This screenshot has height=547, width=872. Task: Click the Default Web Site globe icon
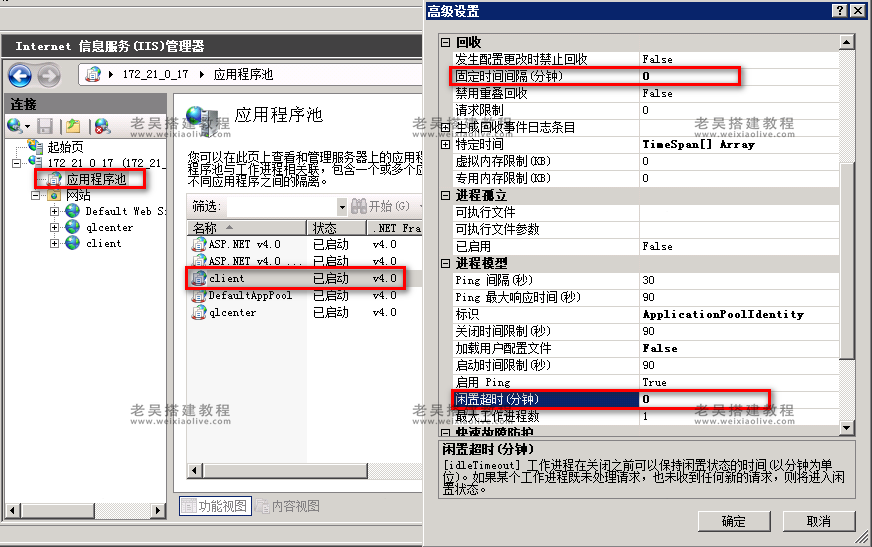[72, 211]
